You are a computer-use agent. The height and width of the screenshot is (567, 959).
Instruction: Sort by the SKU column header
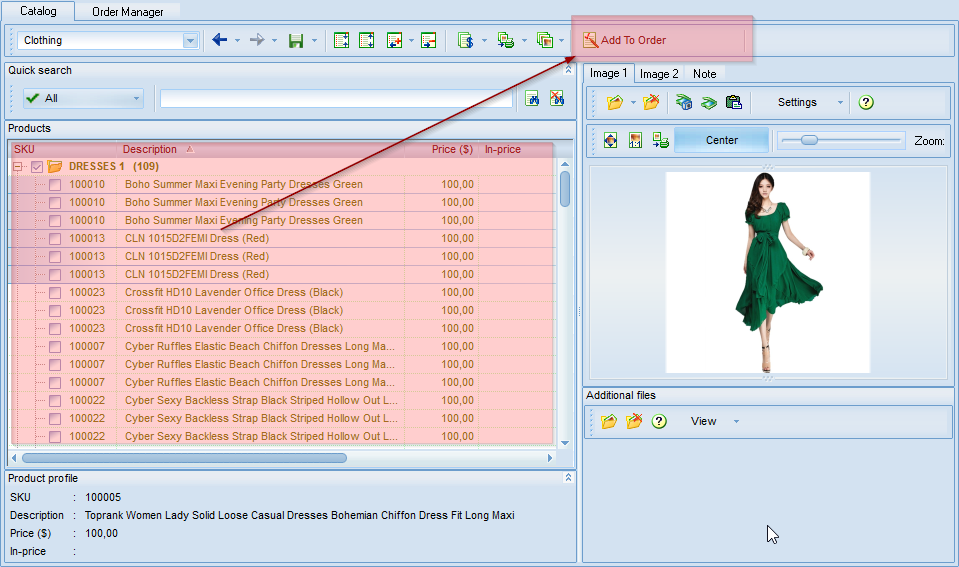[x=64, y=149]
